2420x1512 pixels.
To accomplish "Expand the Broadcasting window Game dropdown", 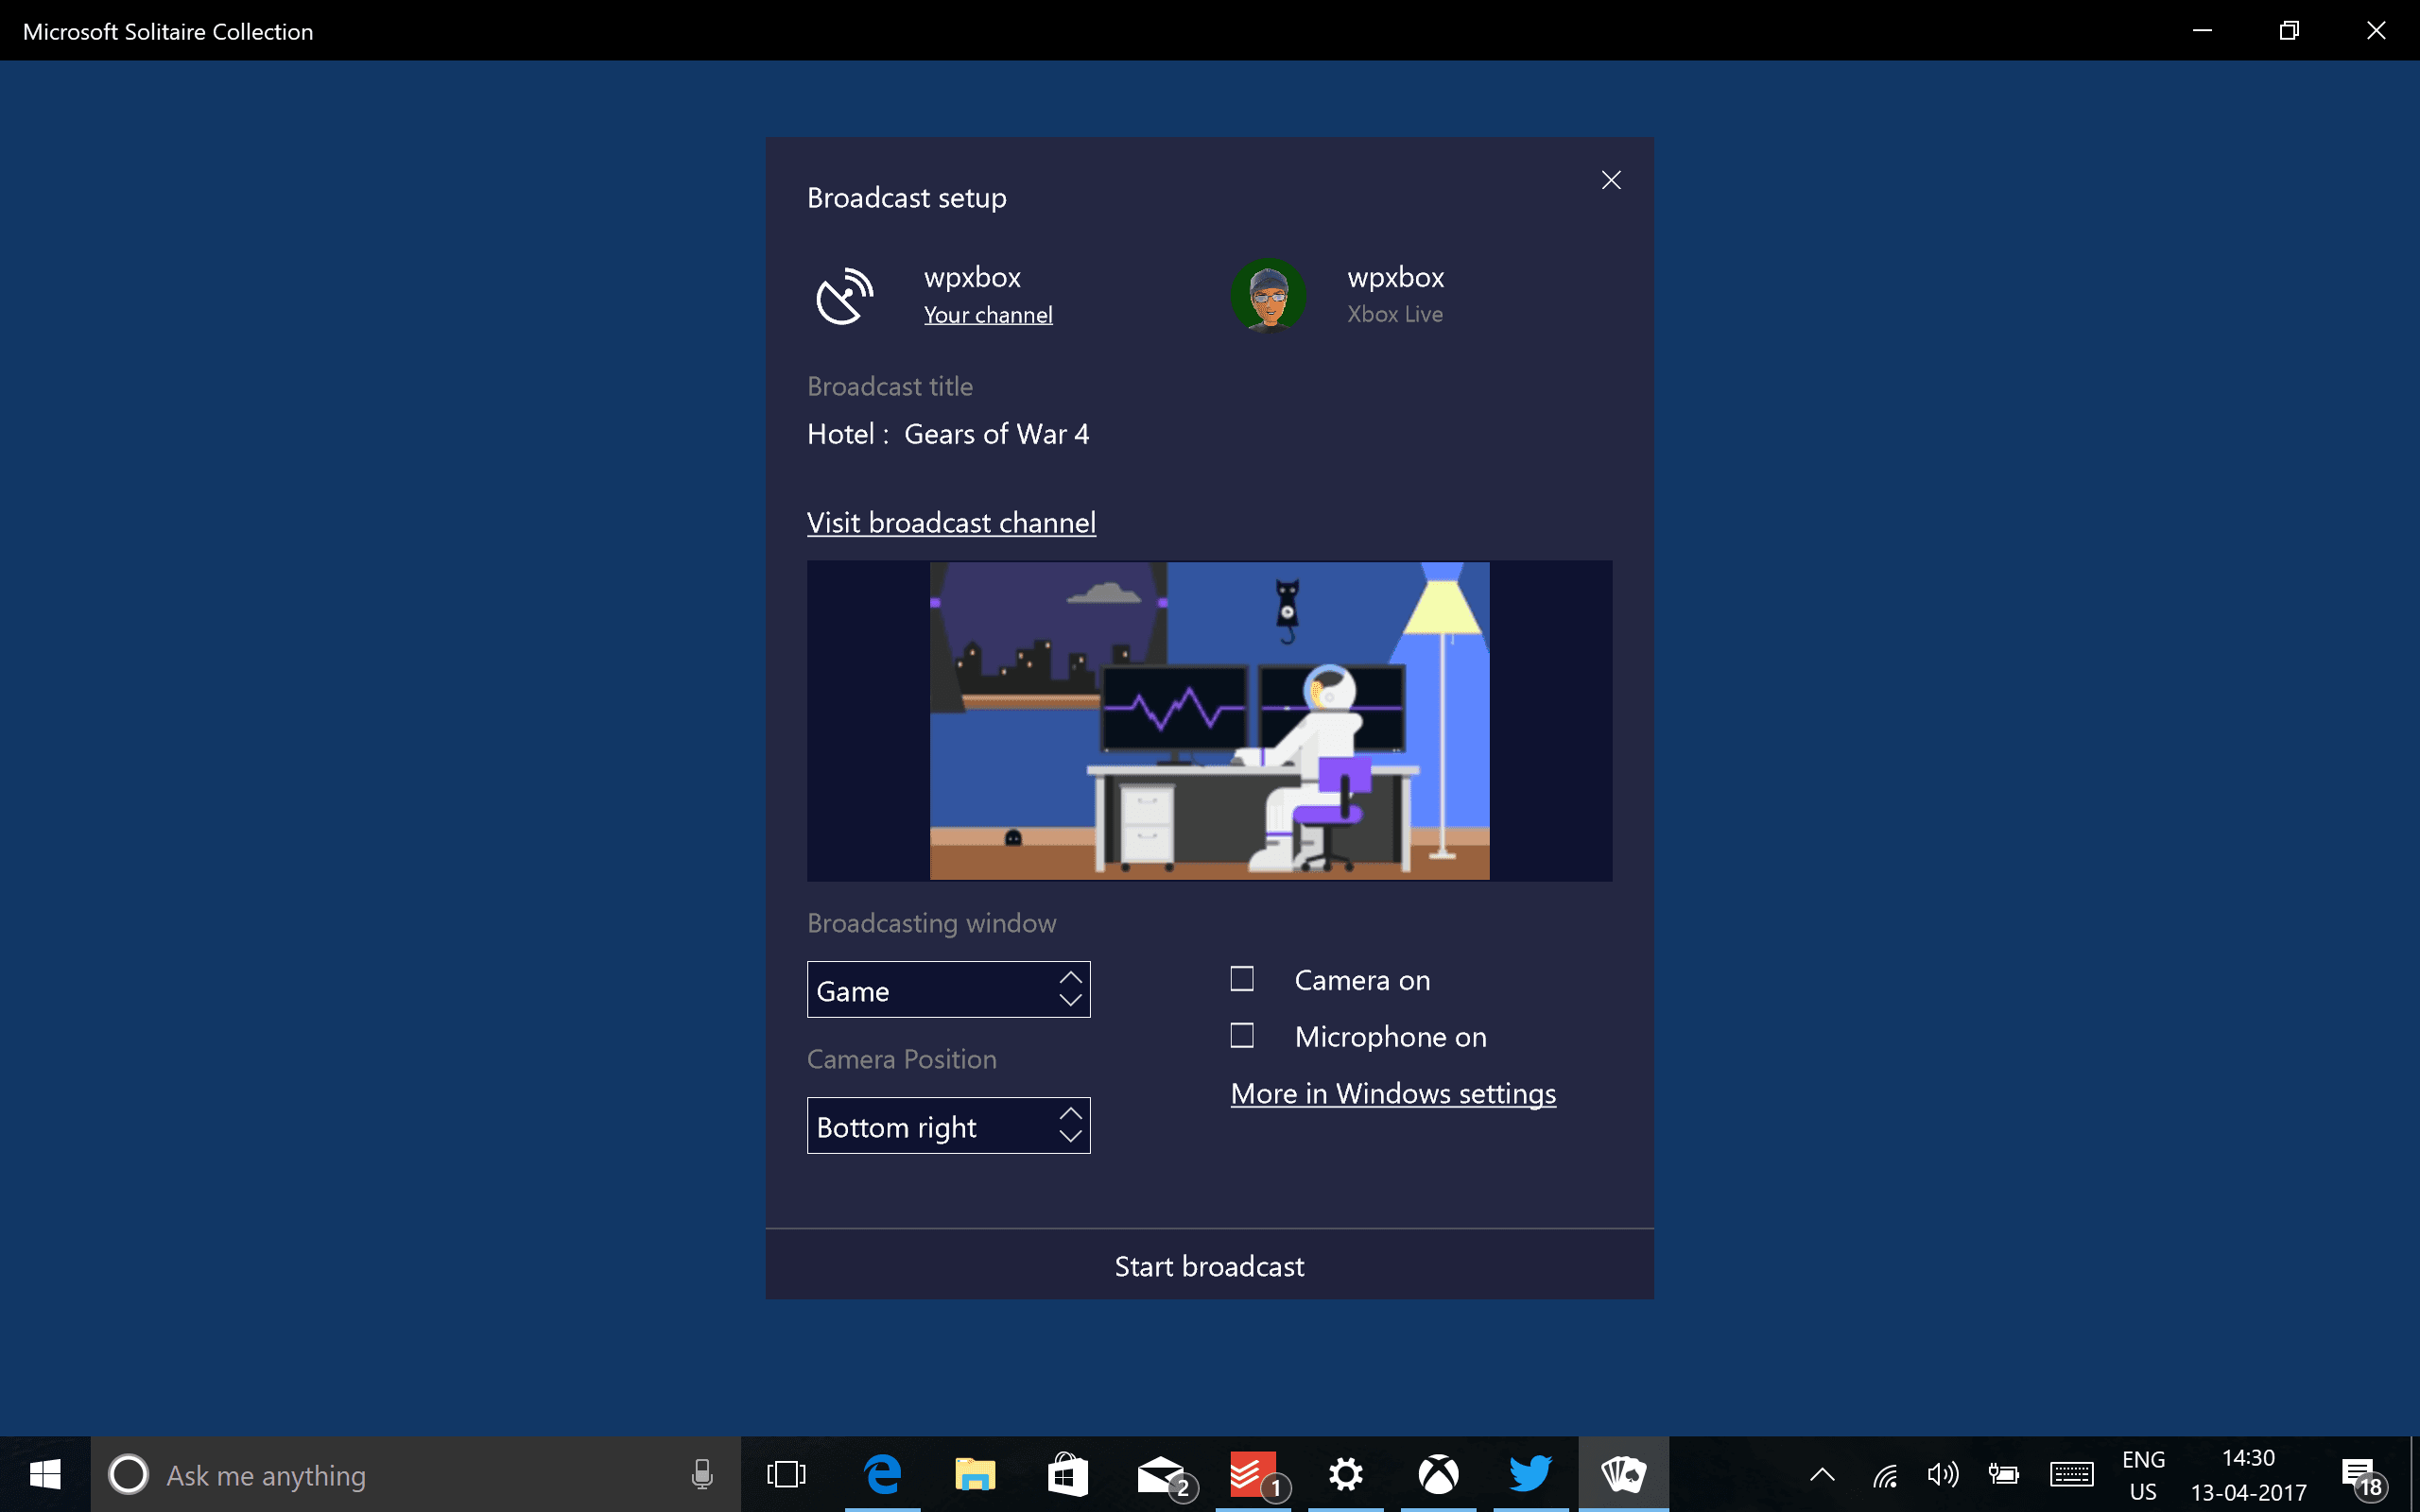I will click(x=948, y=990).
